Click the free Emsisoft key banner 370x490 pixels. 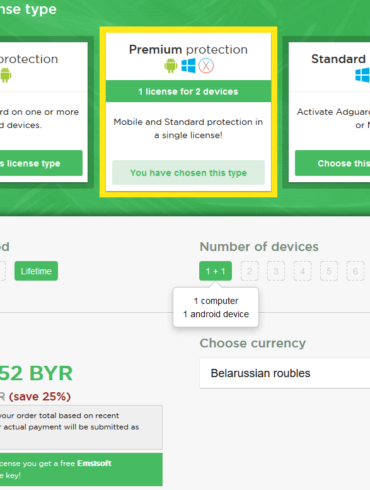pos(81,469)
